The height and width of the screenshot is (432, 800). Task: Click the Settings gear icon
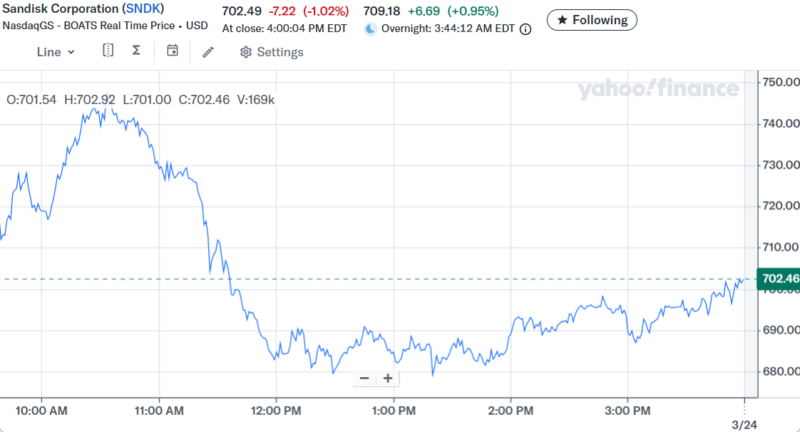[245, 52]
